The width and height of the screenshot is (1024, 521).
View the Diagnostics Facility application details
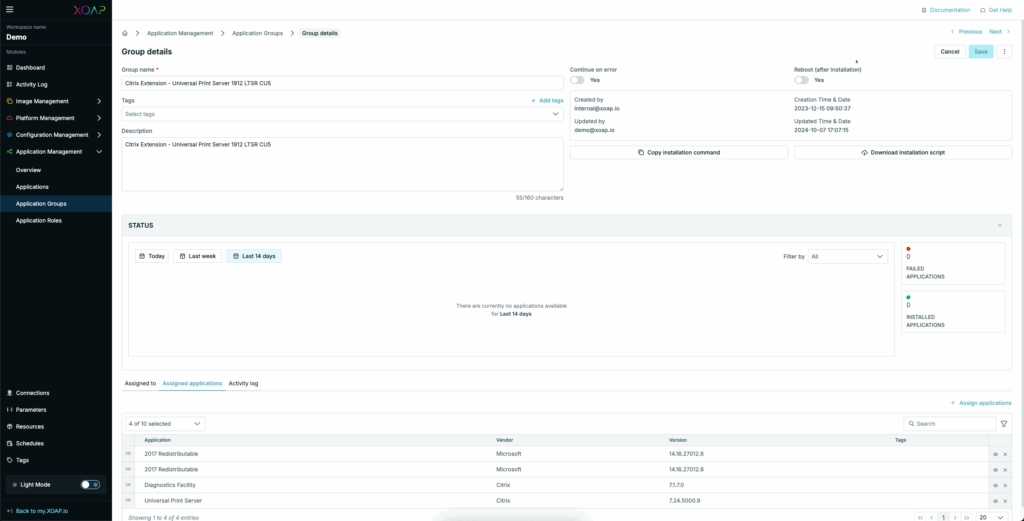[x=995, y=485]
